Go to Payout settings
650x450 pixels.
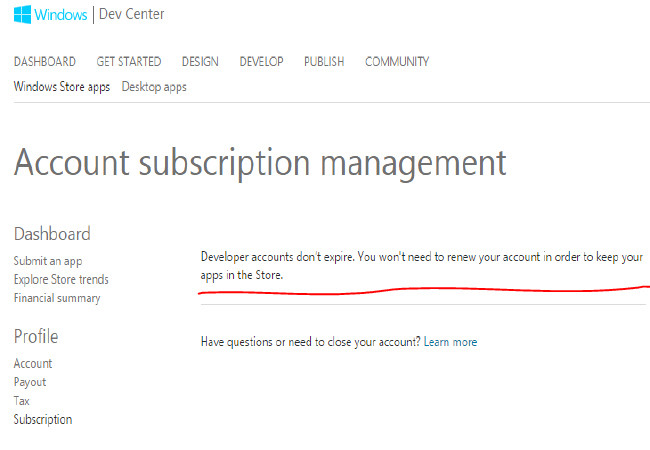tap(30, 382)
